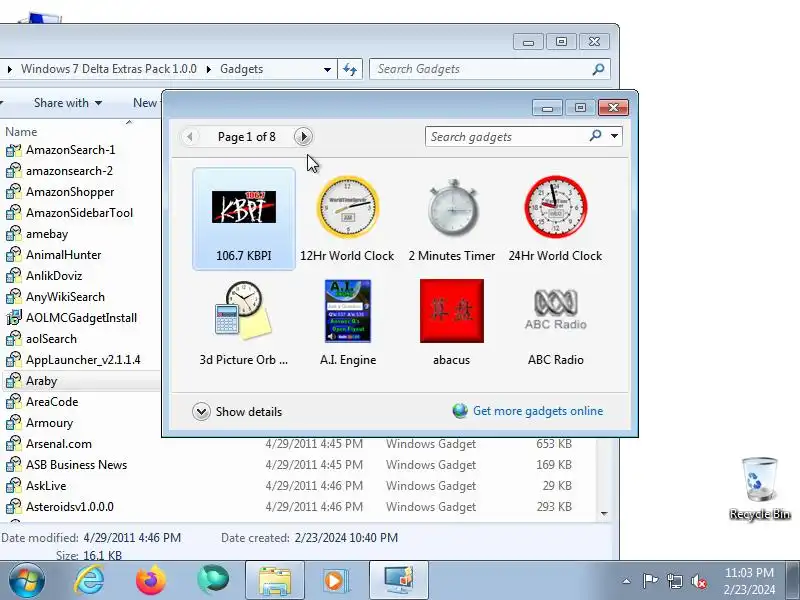Image resolution: width=800 pixels, height=600 pixels.
Task: Select the 106.7 KBPI gadget
Action: tap(244, 218)
